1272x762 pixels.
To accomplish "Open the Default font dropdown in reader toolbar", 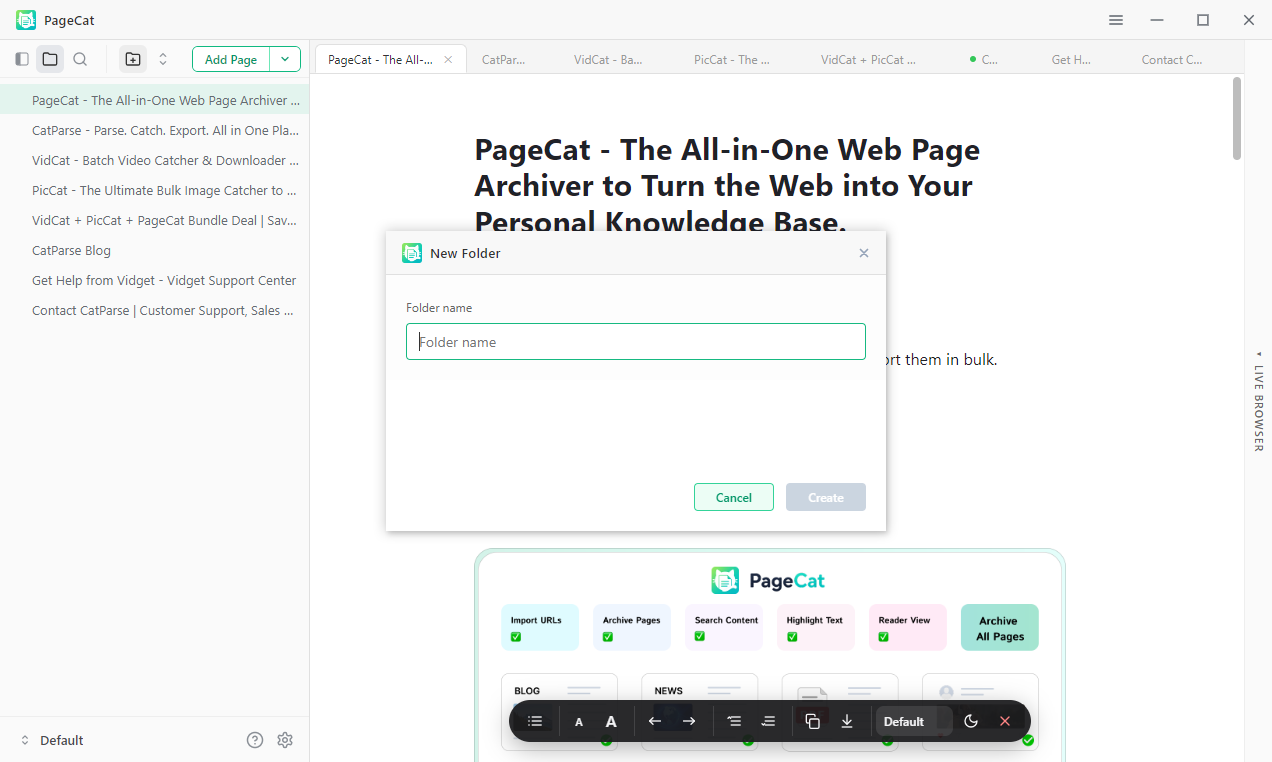I will 913,721.
